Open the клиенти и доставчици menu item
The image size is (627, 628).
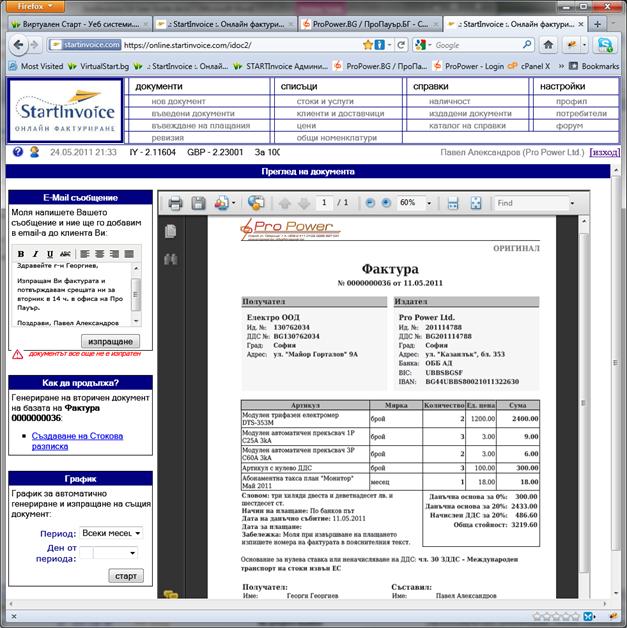[340, 114]
